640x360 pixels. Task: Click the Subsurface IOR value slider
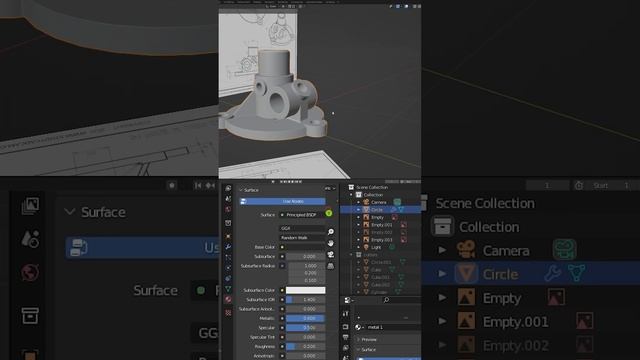click(306, 300)
